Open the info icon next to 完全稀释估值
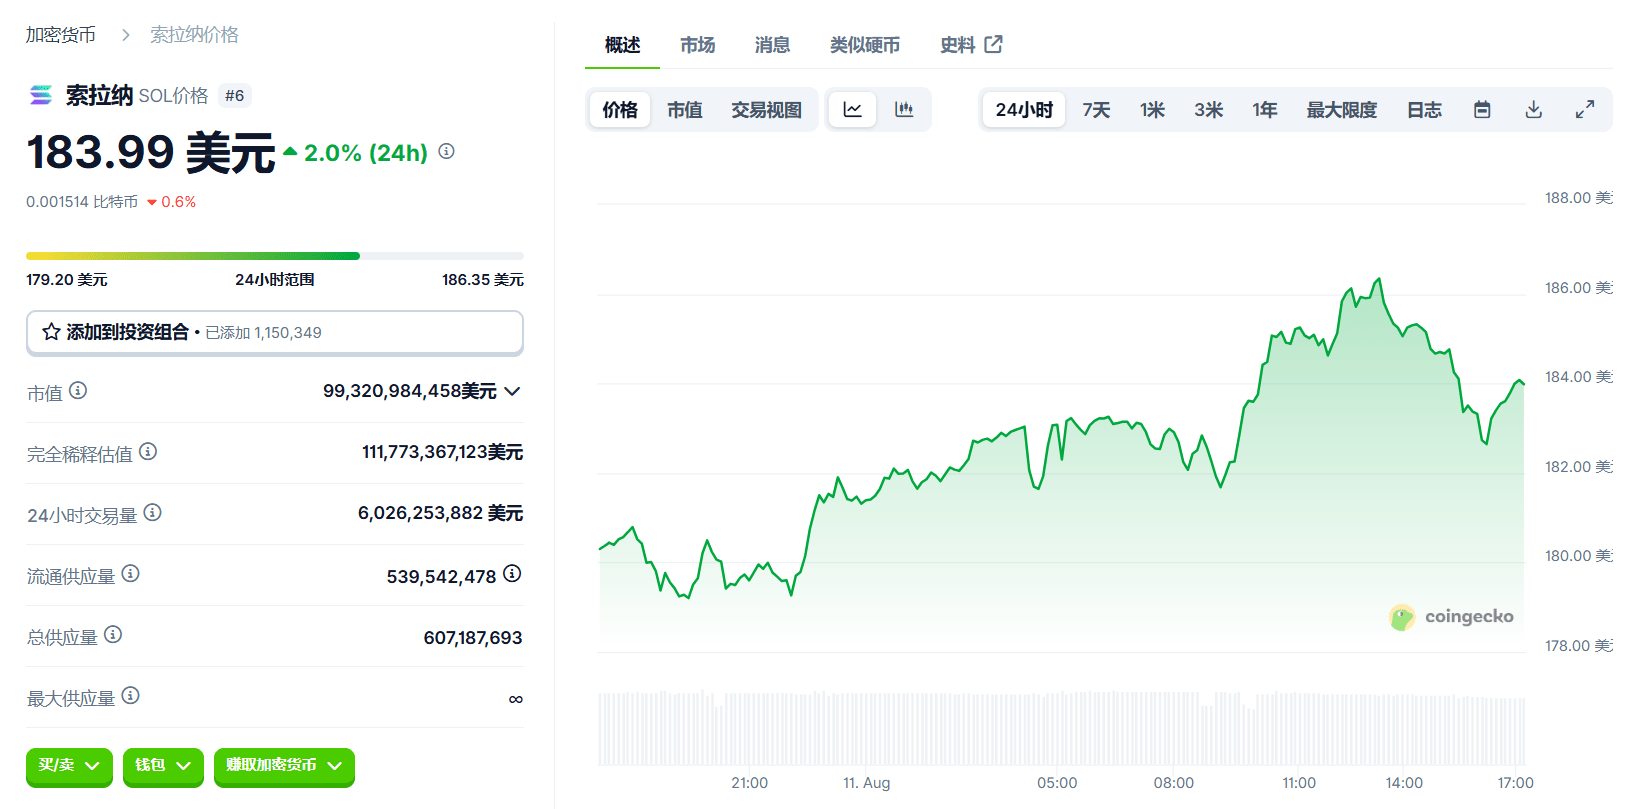The width and height of the screenshot is (1648, 809). [148, 451]
